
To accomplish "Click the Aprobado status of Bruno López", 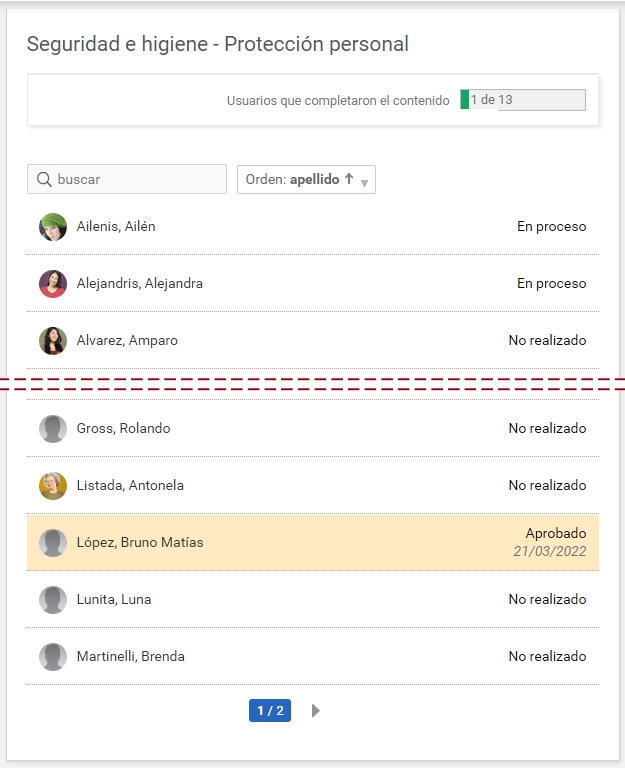I will [555, 534].
